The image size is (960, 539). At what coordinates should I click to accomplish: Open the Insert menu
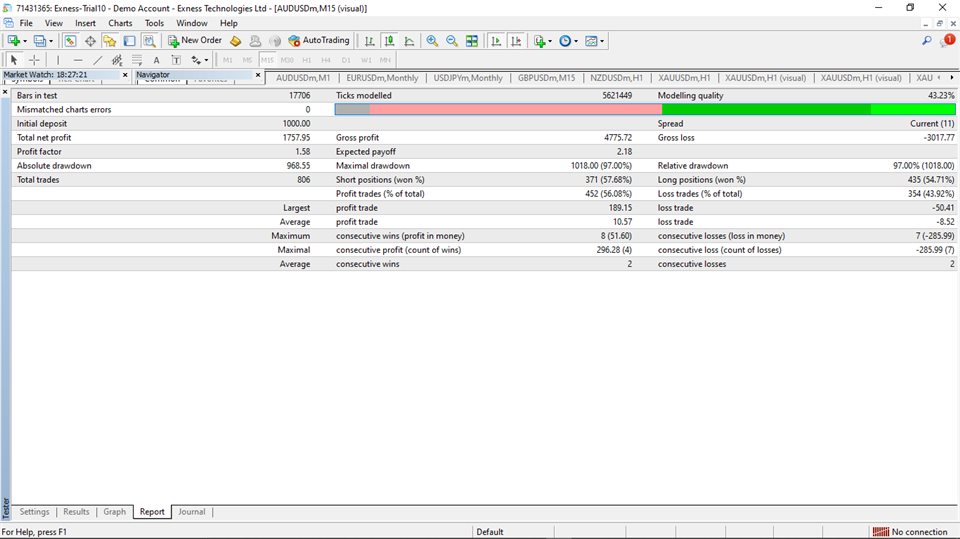[85, 23]
